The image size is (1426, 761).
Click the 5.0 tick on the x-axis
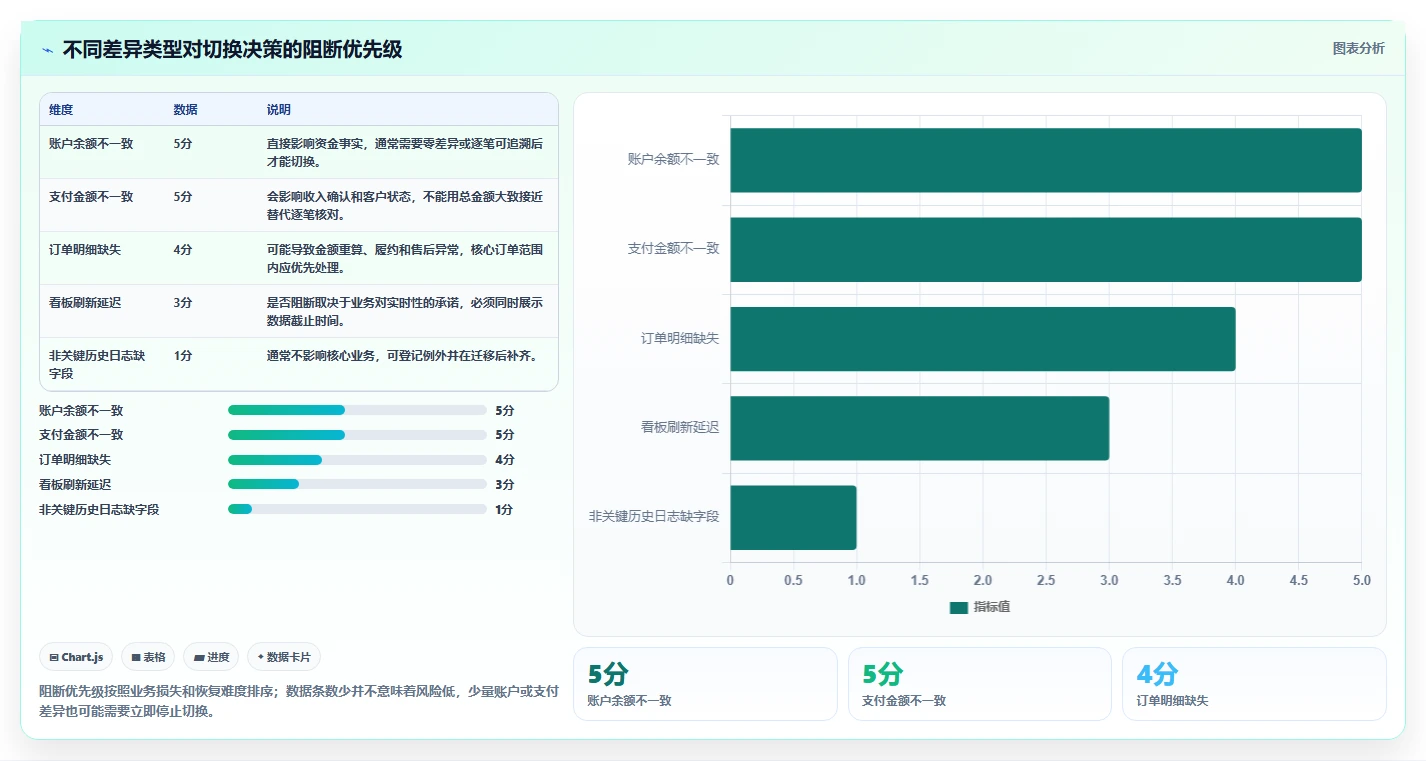coord(1361,580)
